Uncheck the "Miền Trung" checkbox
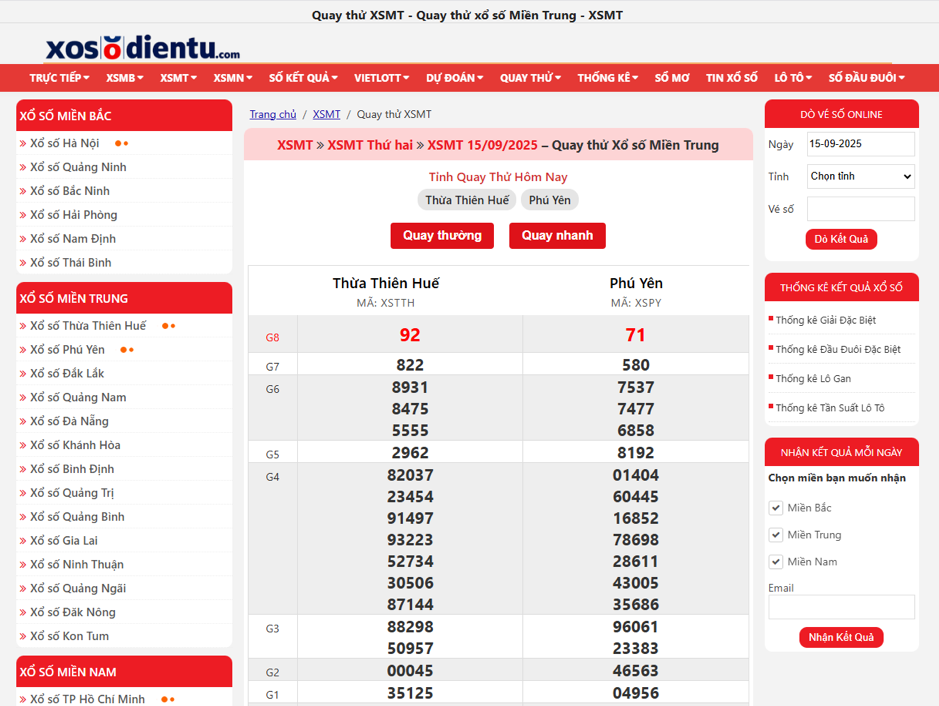939x706 pixels. coord(776,534)
